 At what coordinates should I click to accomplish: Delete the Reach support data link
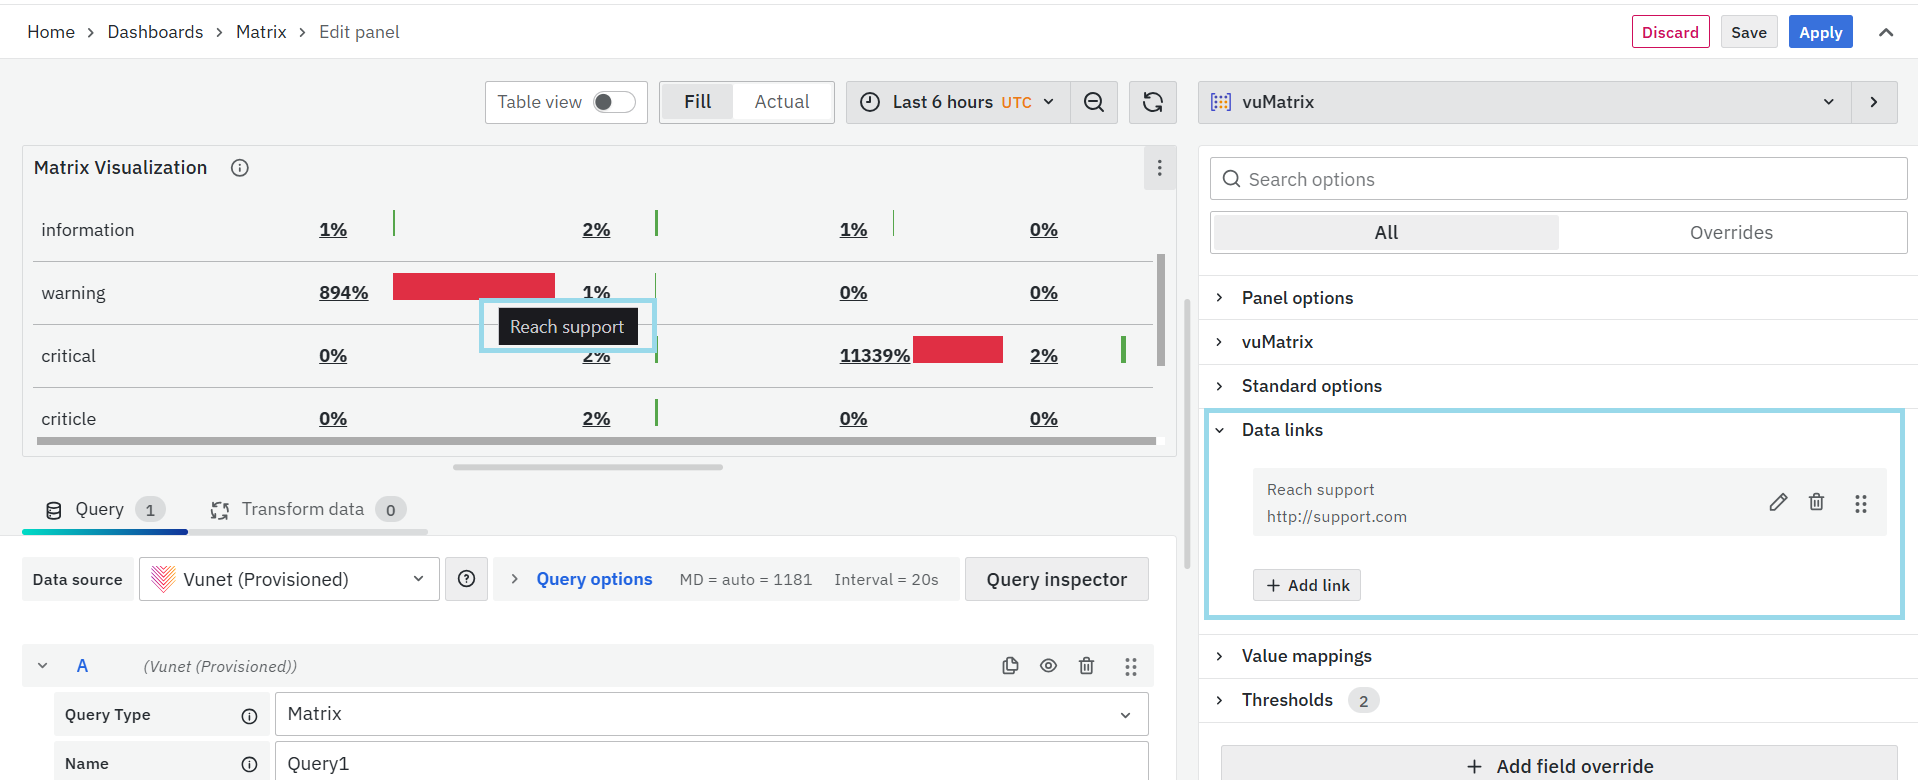[1816, 502]
